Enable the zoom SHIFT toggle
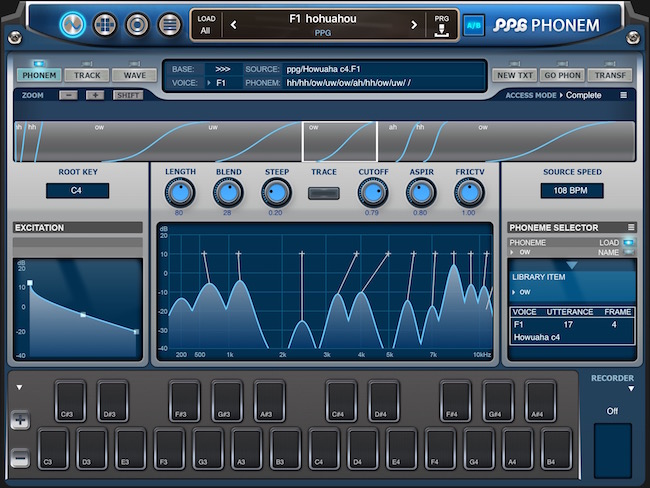This screenshot has height=488, width=650. [128, 95]
